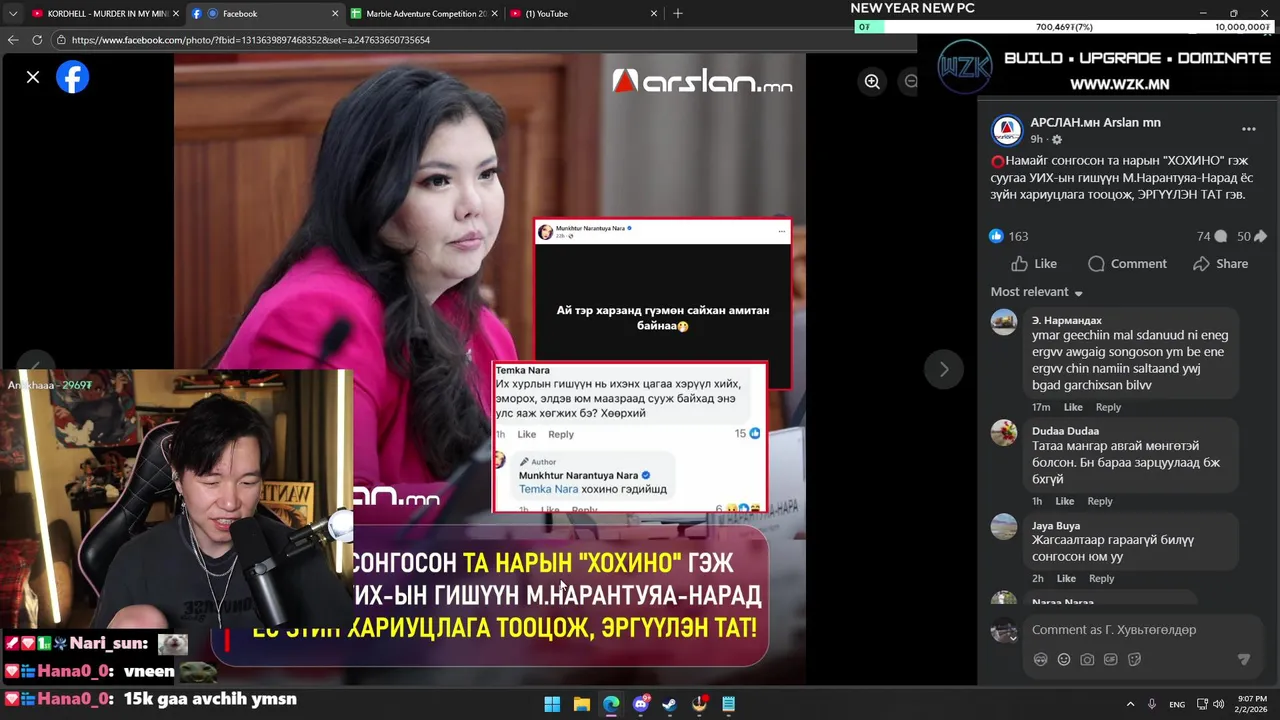Close the KORDHELL tab
The image size is (1280, 720).
[x=176, y=14]
